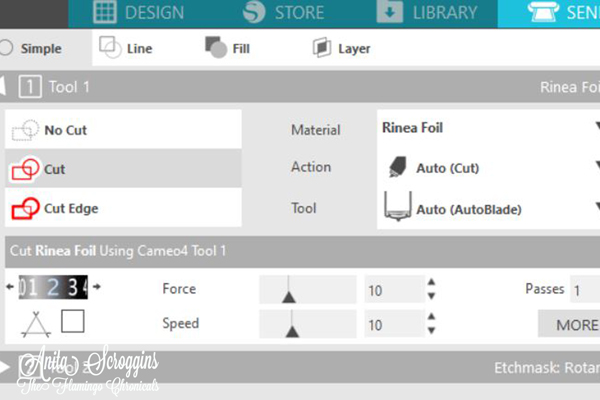Click the Send cutter machine icon
600x400 pixels.
pos(543,12)
